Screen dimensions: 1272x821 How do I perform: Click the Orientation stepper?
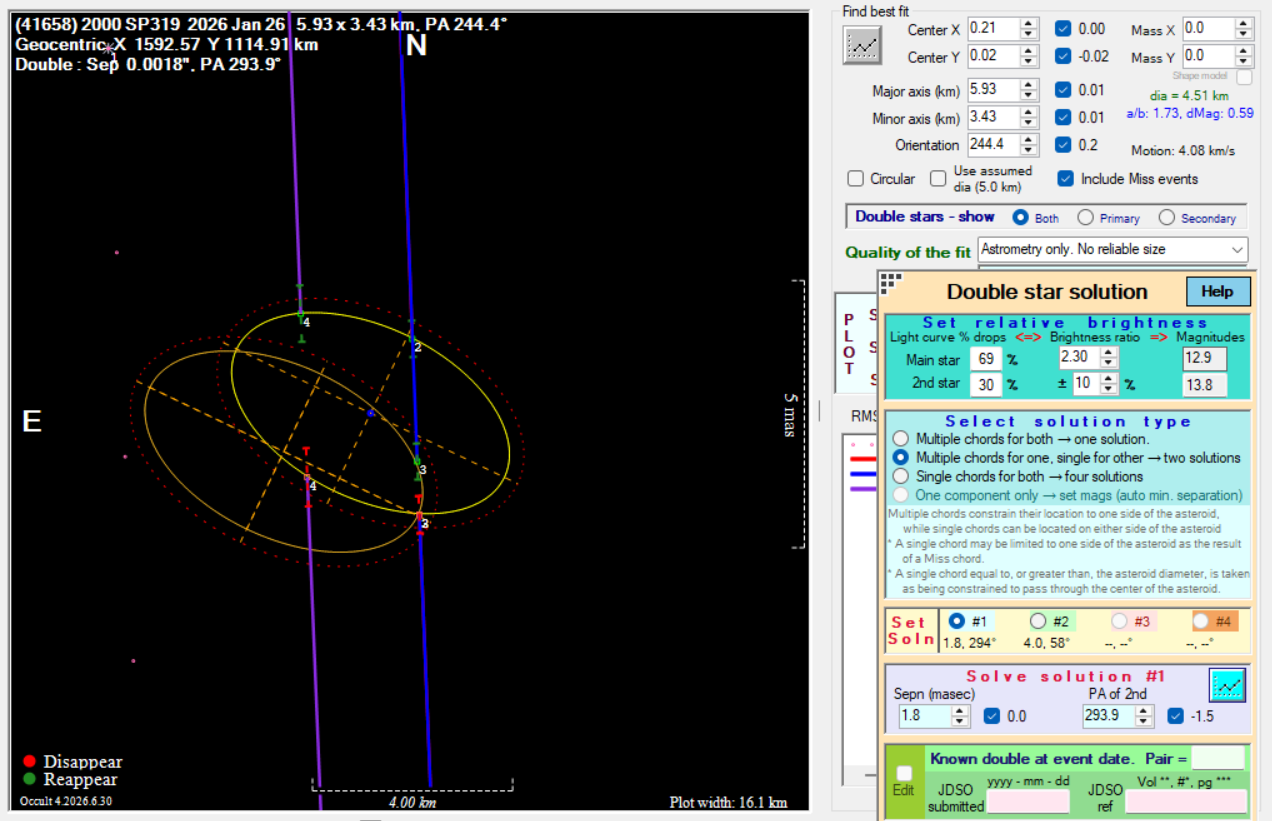[1029, 145]
